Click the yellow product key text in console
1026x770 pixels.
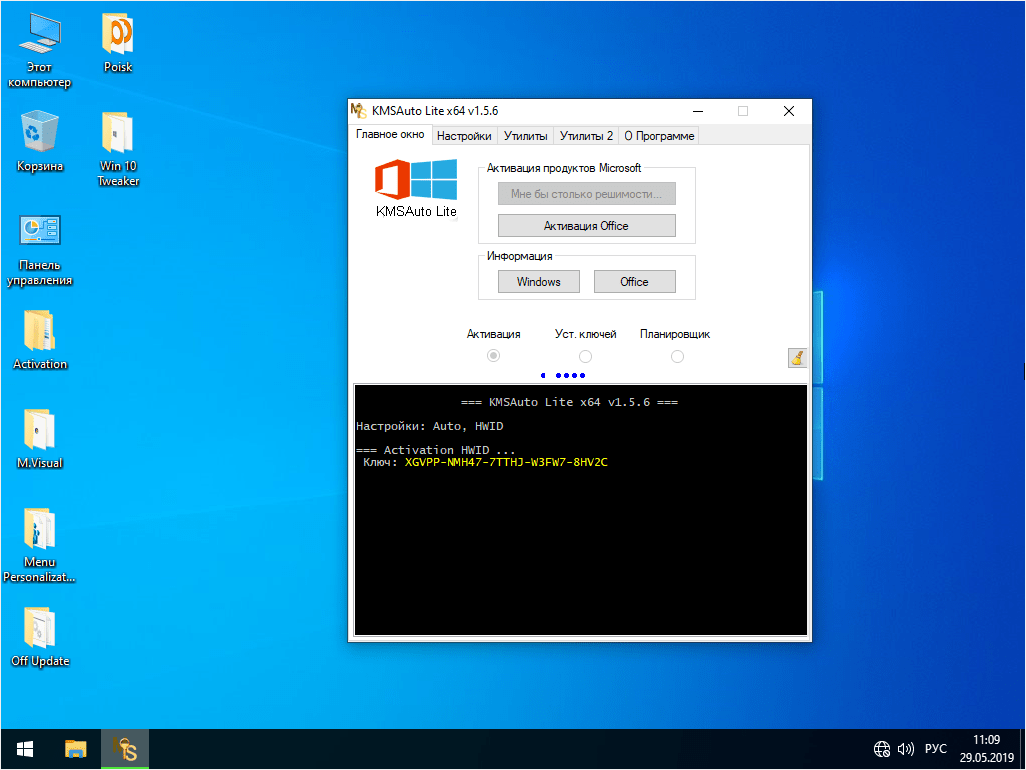pyautogui.click(x=506, y=462)
